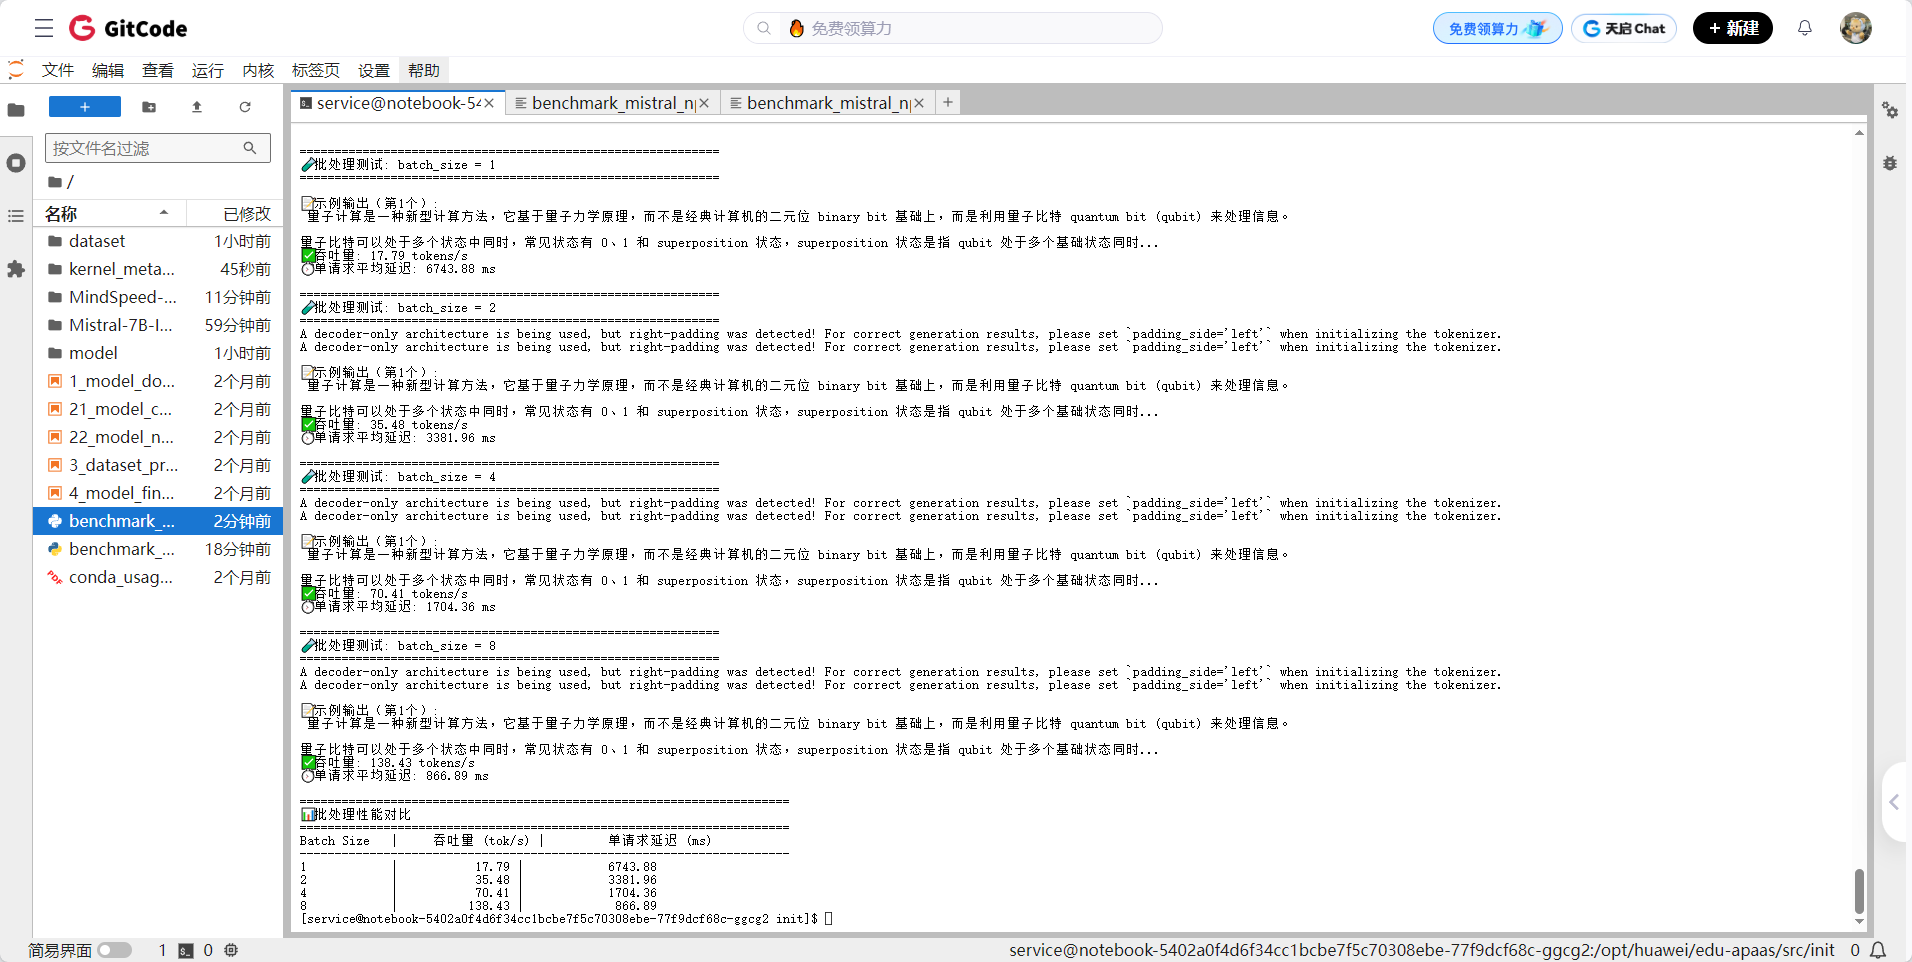Click the terminal command prompt line
The height and width of the screenshot is (962, 1912).
[566, 919]
